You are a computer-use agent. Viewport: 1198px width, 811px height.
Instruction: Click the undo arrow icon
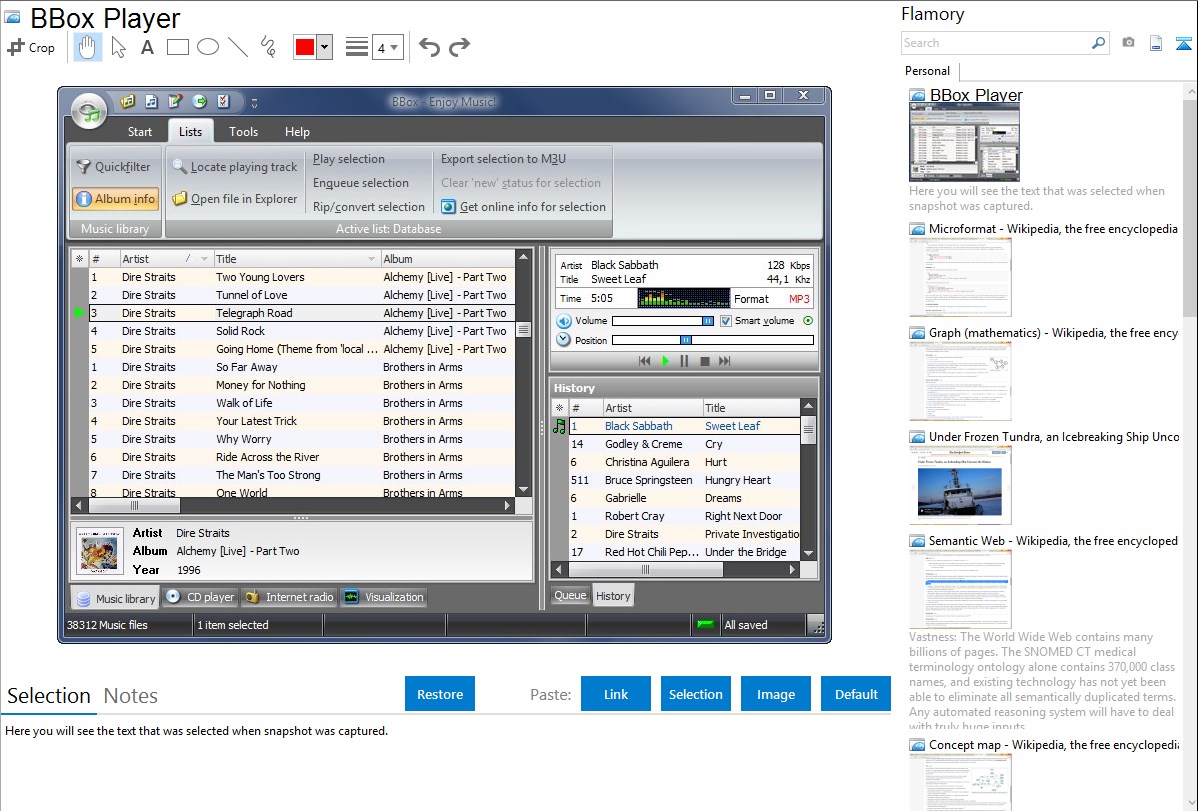(429, 47)
